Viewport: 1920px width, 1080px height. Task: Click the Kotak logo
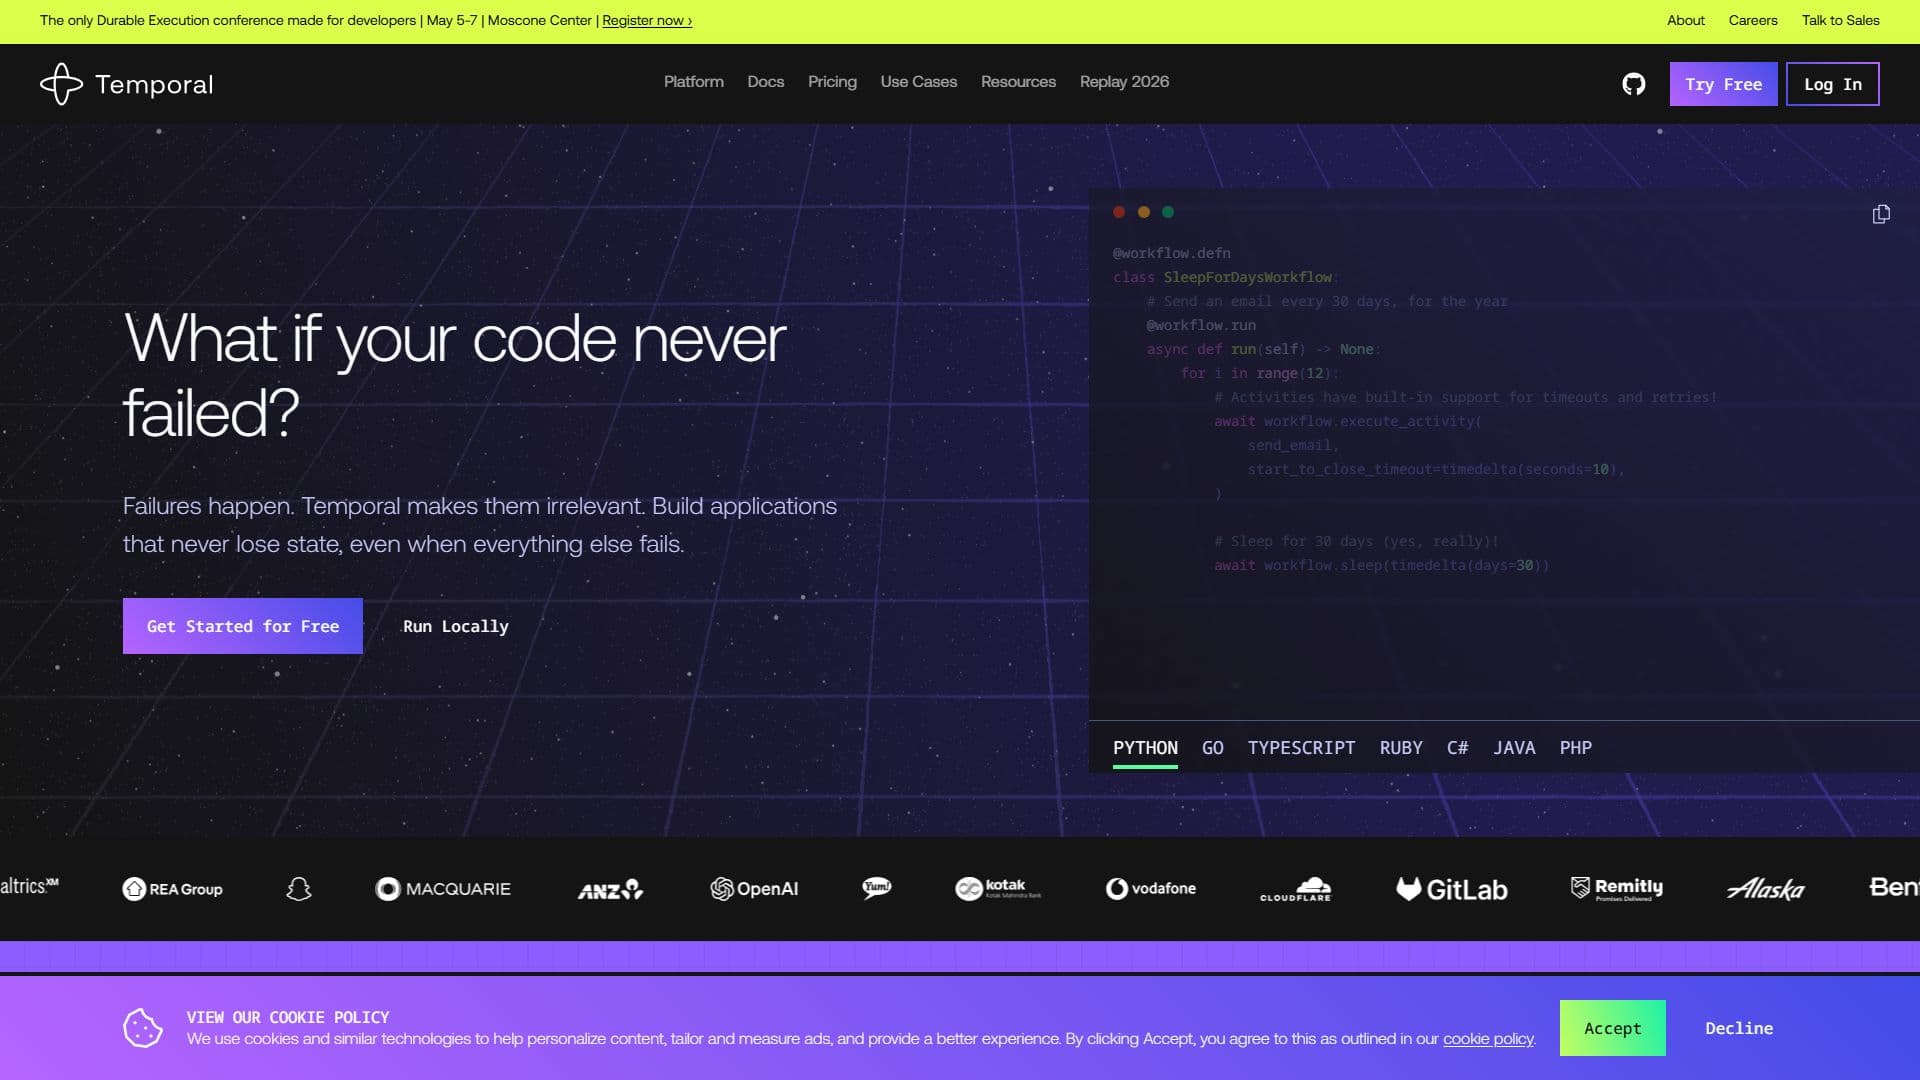(x=998, y=888)
